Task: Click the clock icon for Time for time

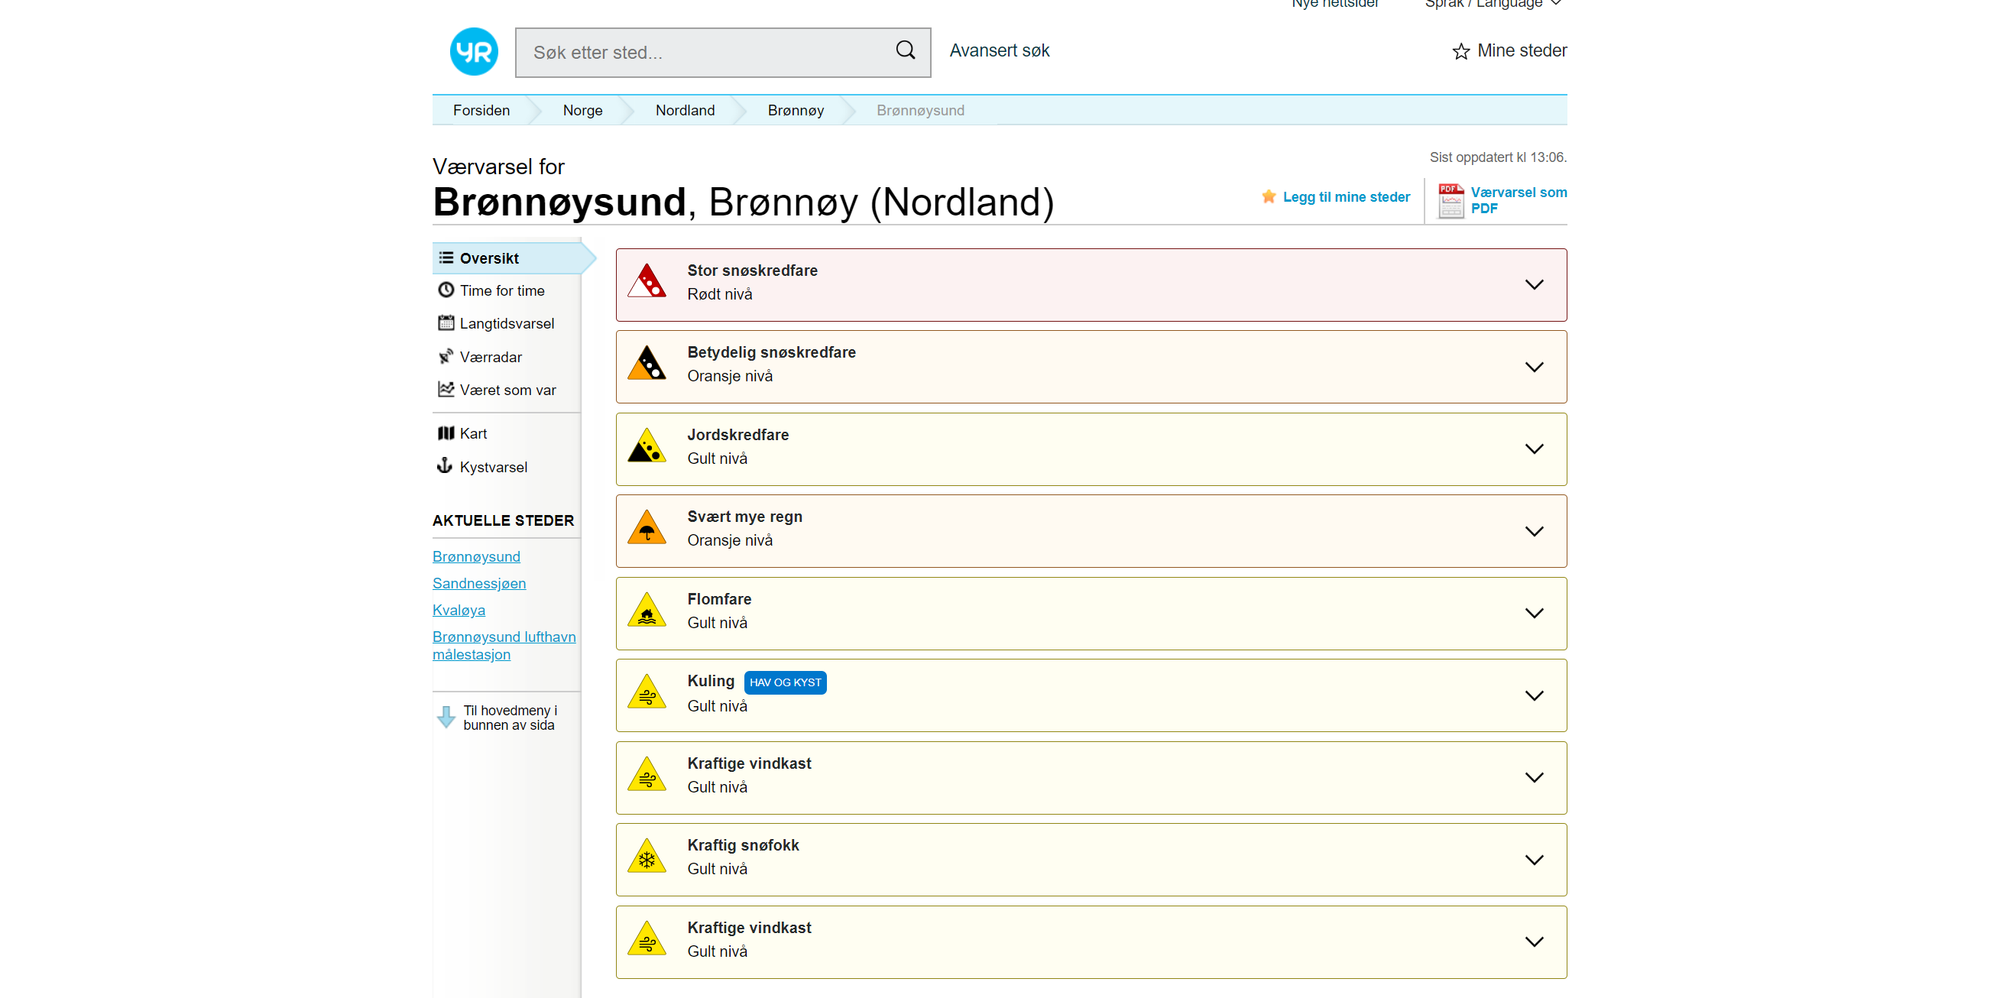Action: (446, 290)
